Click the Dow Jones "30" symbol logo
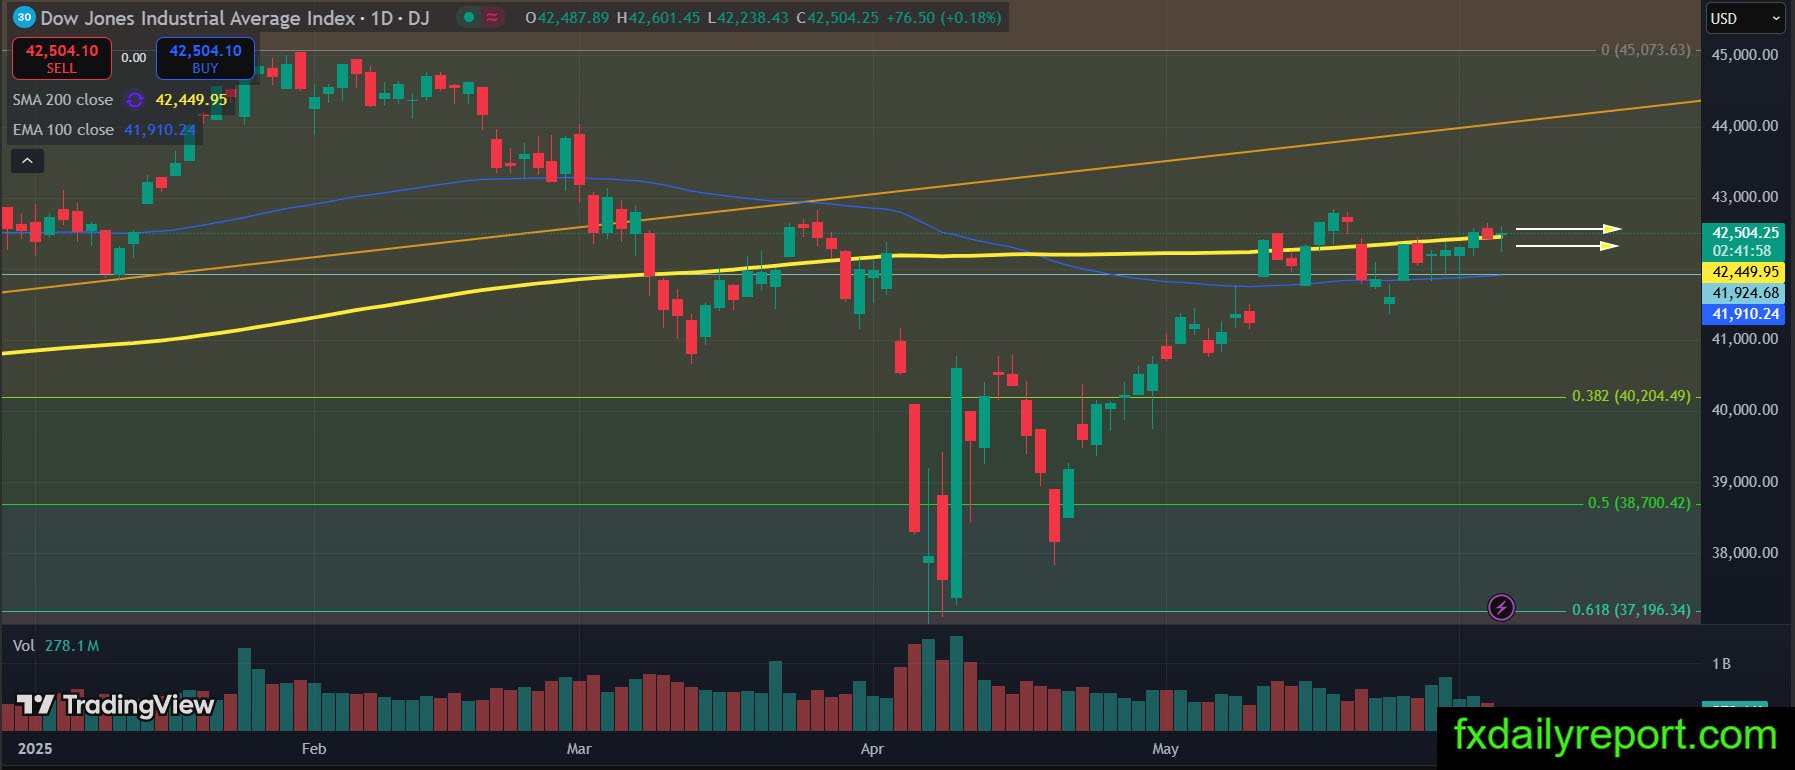 (25, 17)
